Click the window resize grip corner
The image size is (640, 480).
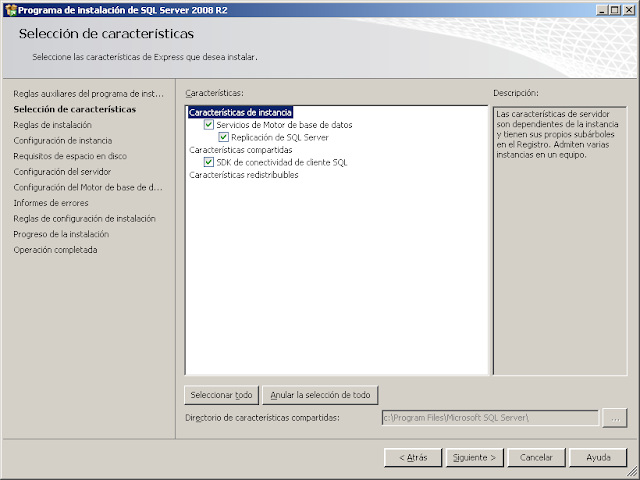click(631, 471)
